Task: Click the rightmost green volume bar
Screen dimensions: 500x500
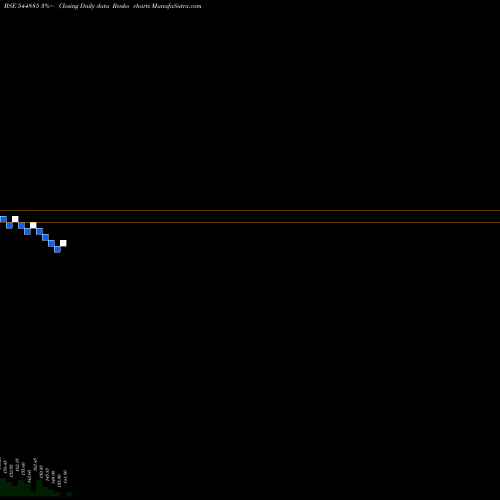Action: (69, 494)
